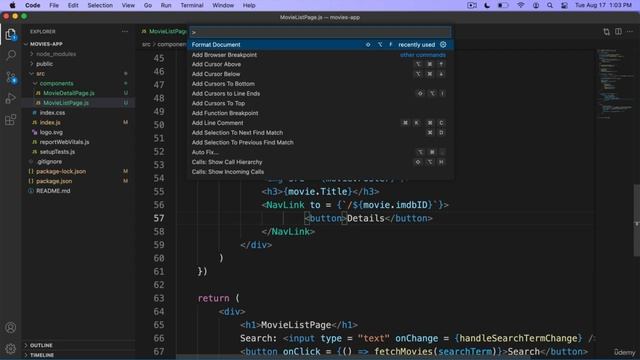640x360 pixels.
Task: Open package.json in the explorer
Action: pos(54,181)
